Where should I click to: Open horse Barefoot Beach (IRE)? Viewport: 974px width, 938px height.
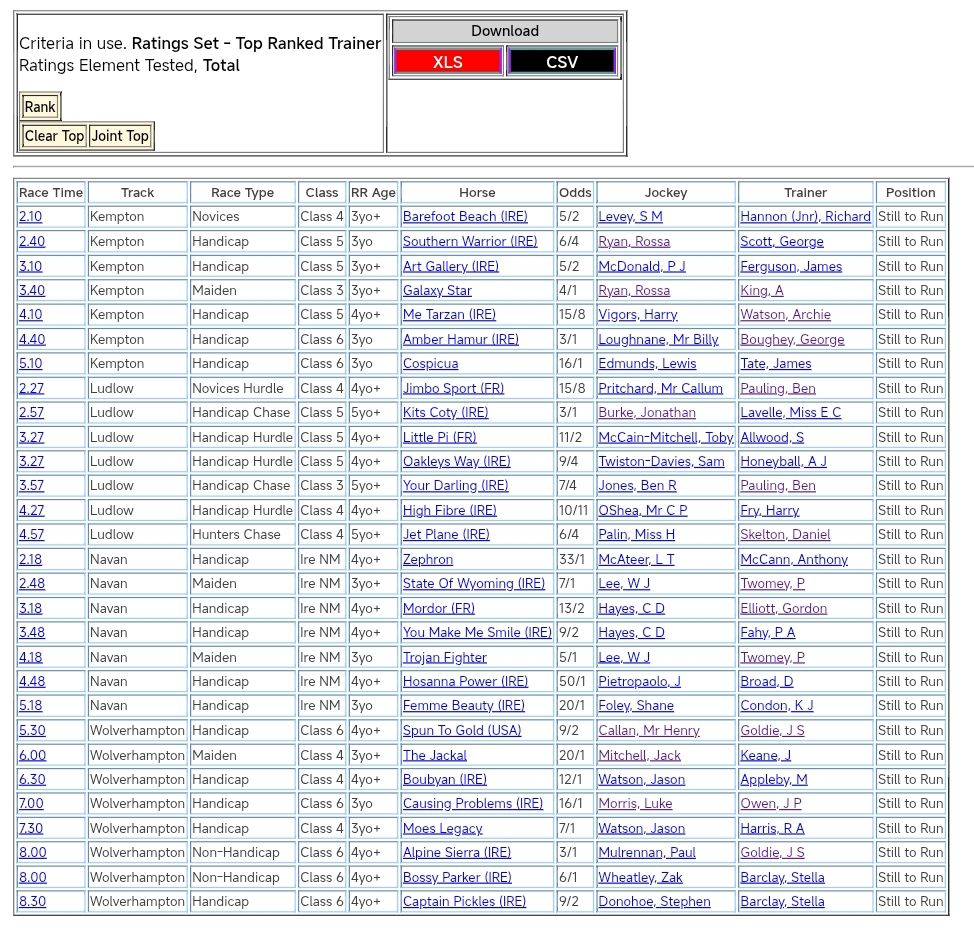pyautogui.click(x=464, y=217)
